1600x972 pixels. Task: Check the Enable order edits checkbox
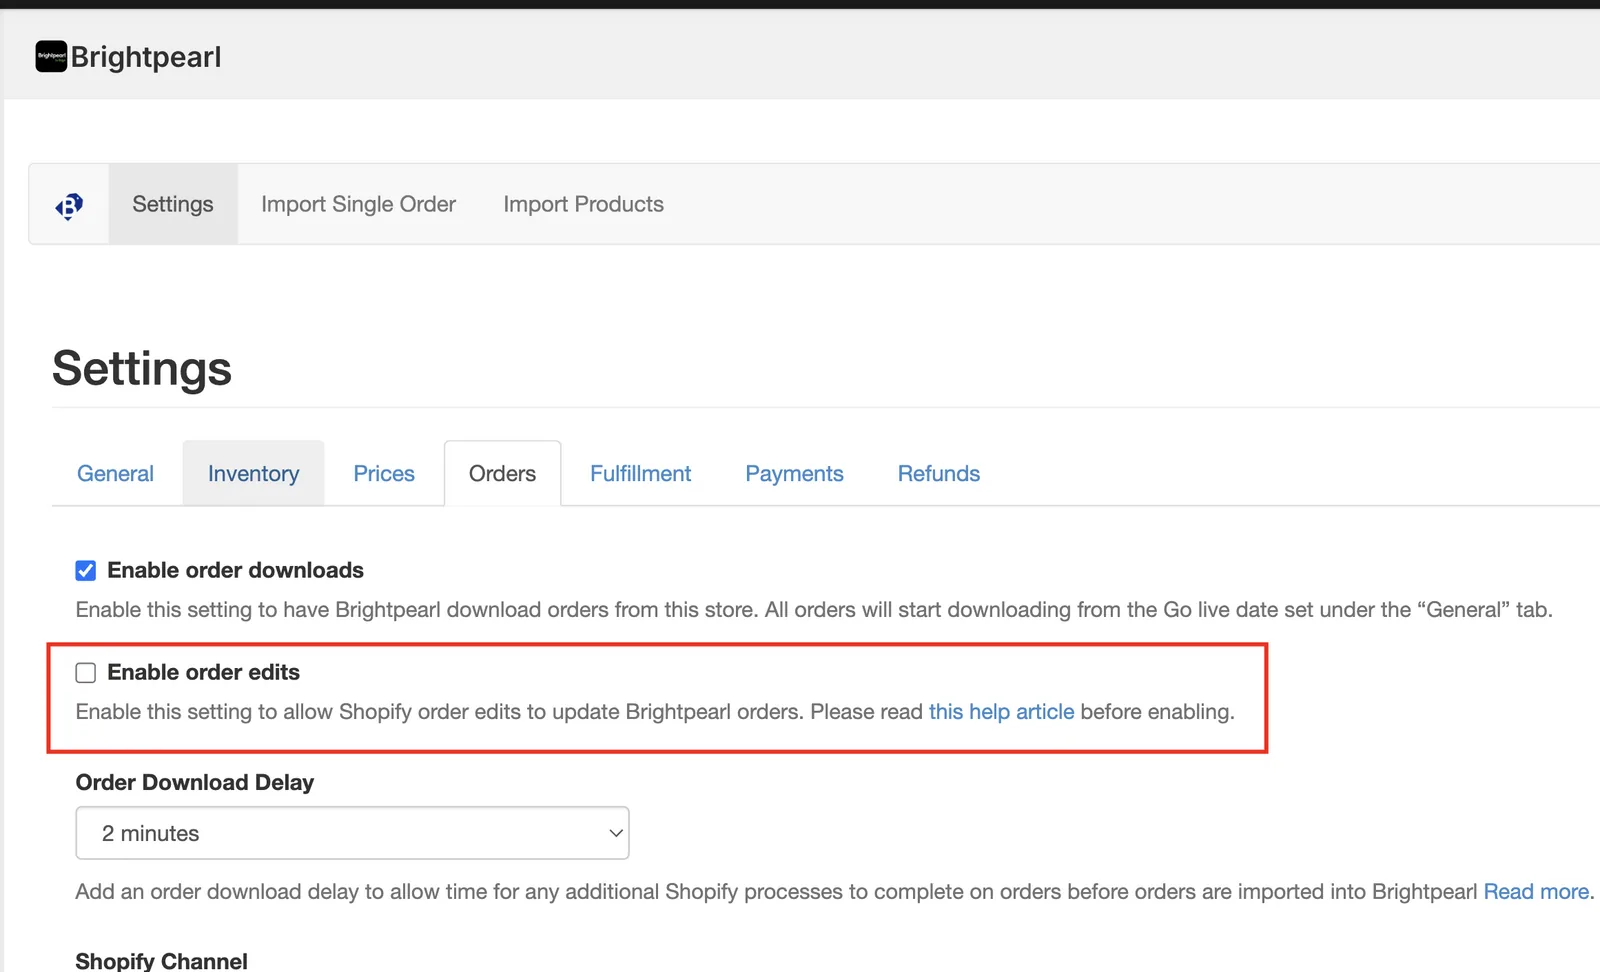86,673
